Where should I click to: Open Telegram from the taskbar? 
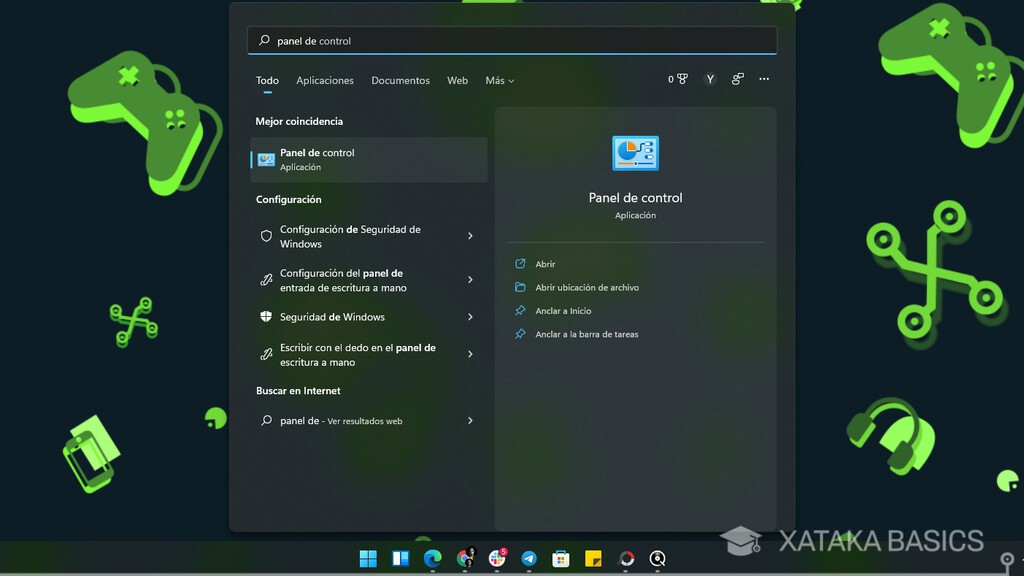point(529,559)
